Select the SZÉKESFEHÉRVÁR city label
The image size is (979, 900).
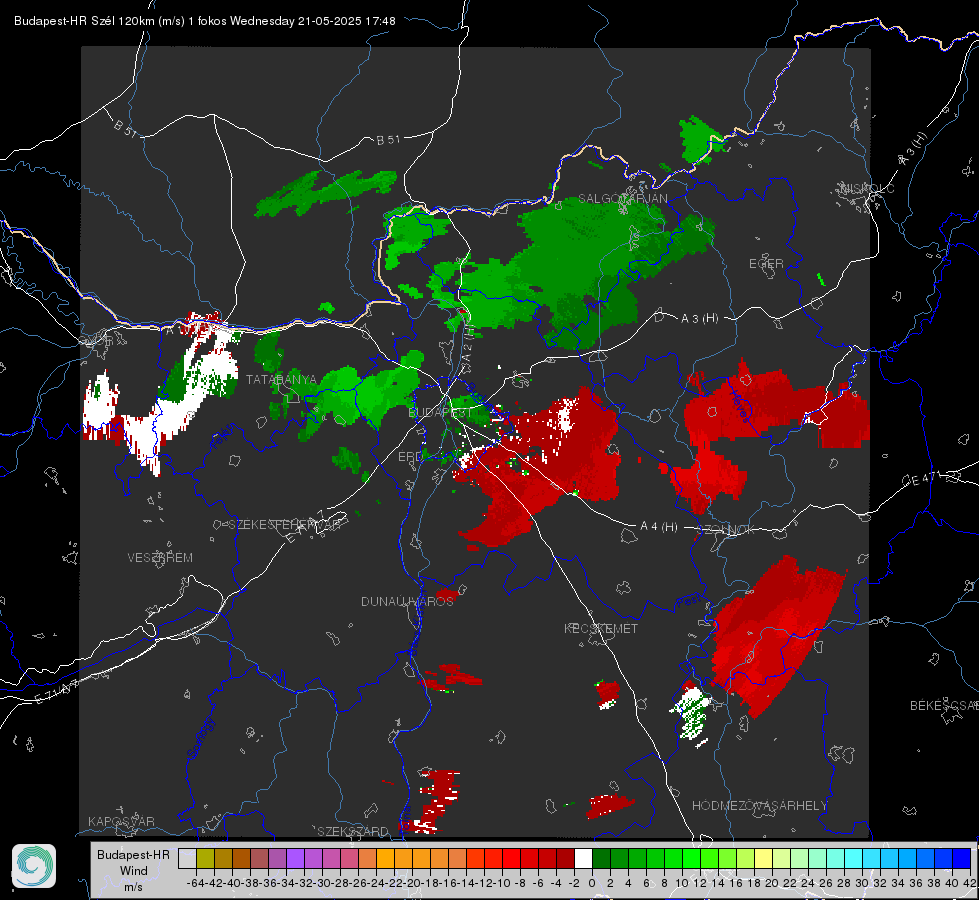coord(285,525)
